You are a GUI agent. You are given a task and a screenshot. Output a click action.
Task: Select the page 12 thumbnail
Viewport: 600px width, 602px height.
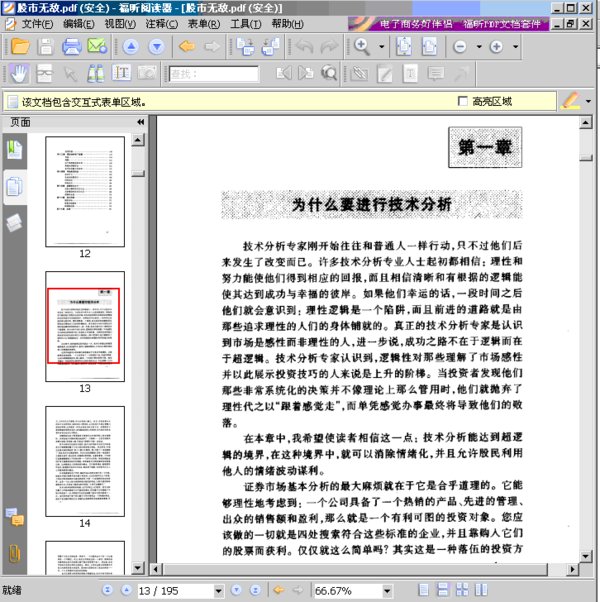tap(85, 192)
